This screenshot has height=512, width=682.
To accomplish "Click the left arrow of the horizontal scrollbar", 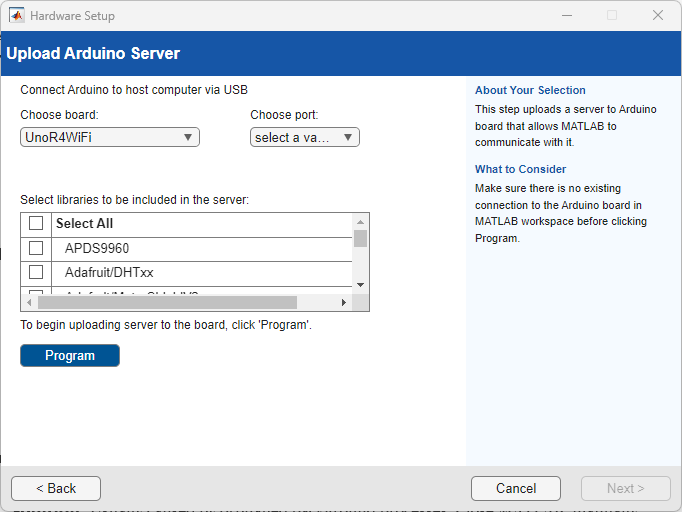I will pyautogui.click(x=29, y=302).
